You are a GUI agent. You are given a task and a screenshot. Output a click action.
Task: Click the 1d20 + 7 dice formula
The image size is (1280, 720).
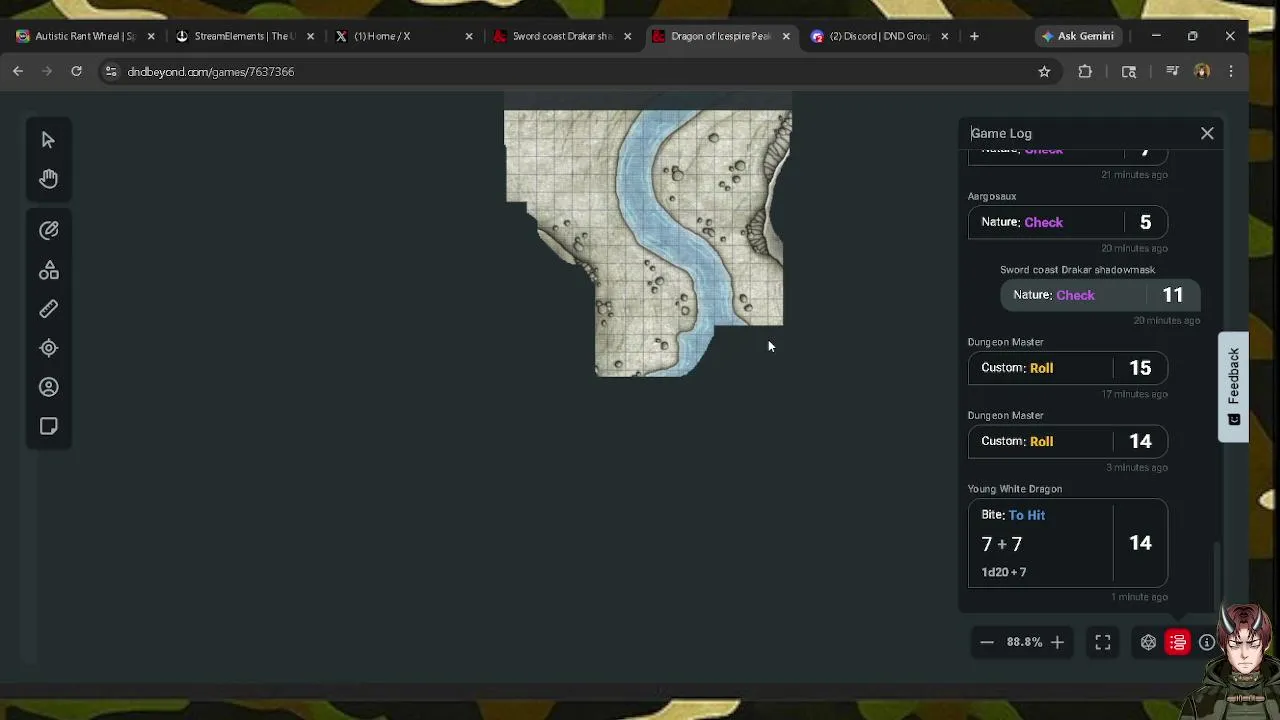pos(1004,572)
